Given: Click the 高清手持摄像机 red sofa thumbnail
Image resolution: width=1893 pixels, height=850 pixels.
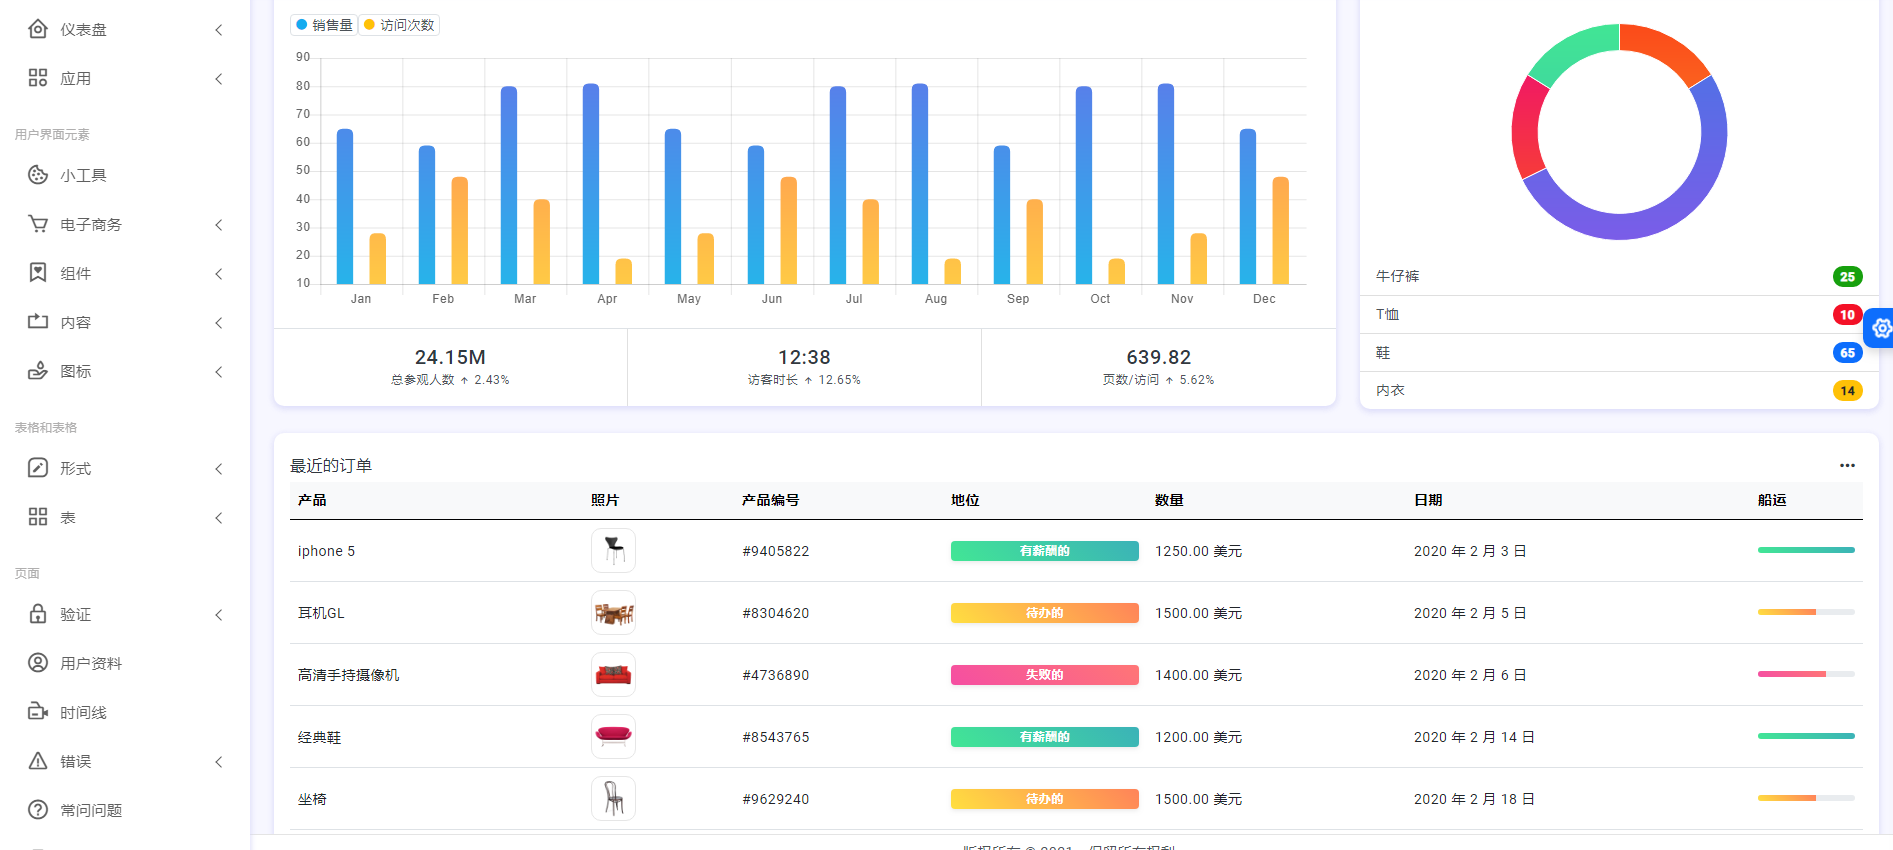Looking at the screenshot, I should pos(613,675).
